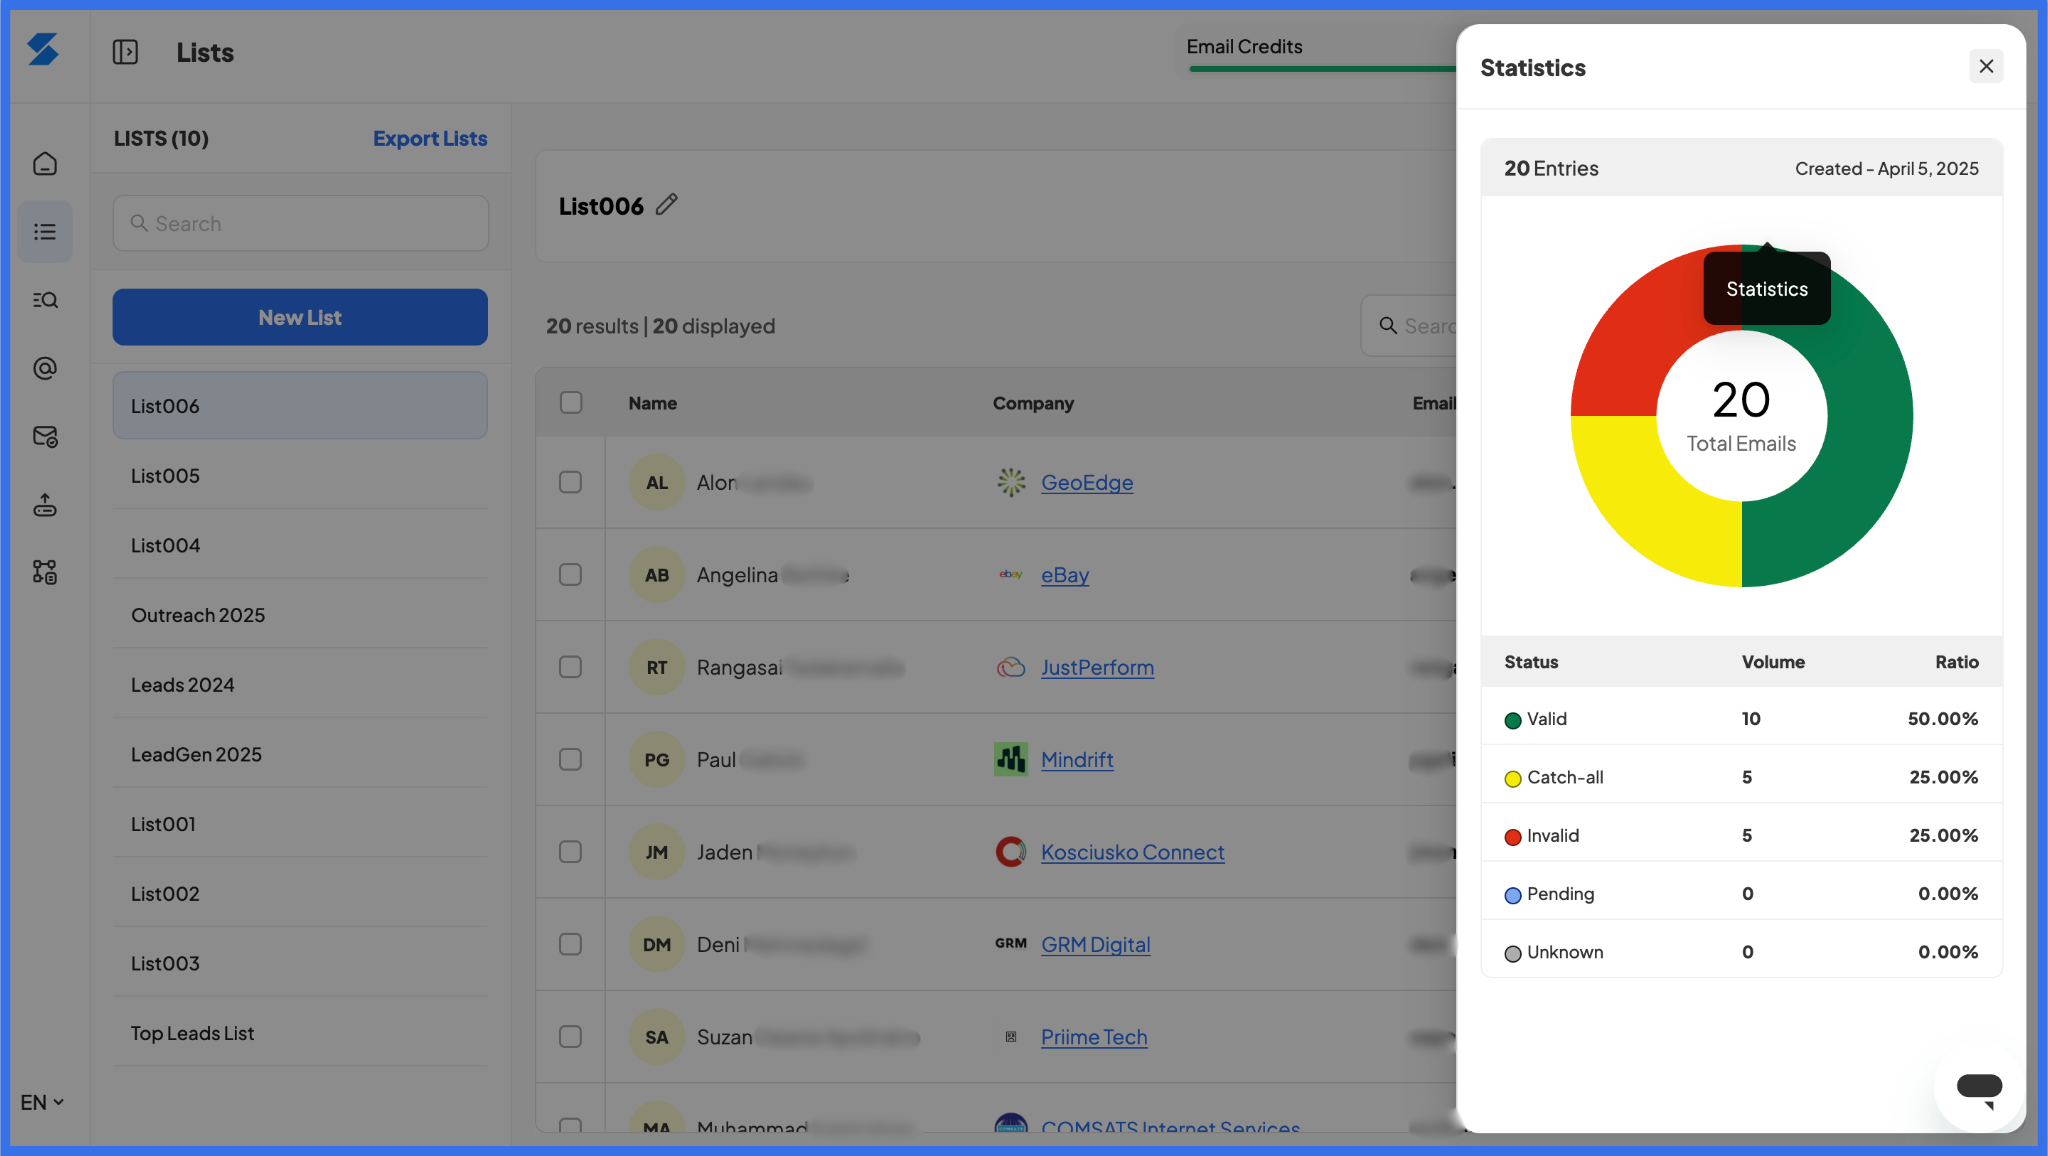Select List001 in the lists panel
Viewport: 2048px width, 1156px height.
pyautogui.click(x=300, y=824)
